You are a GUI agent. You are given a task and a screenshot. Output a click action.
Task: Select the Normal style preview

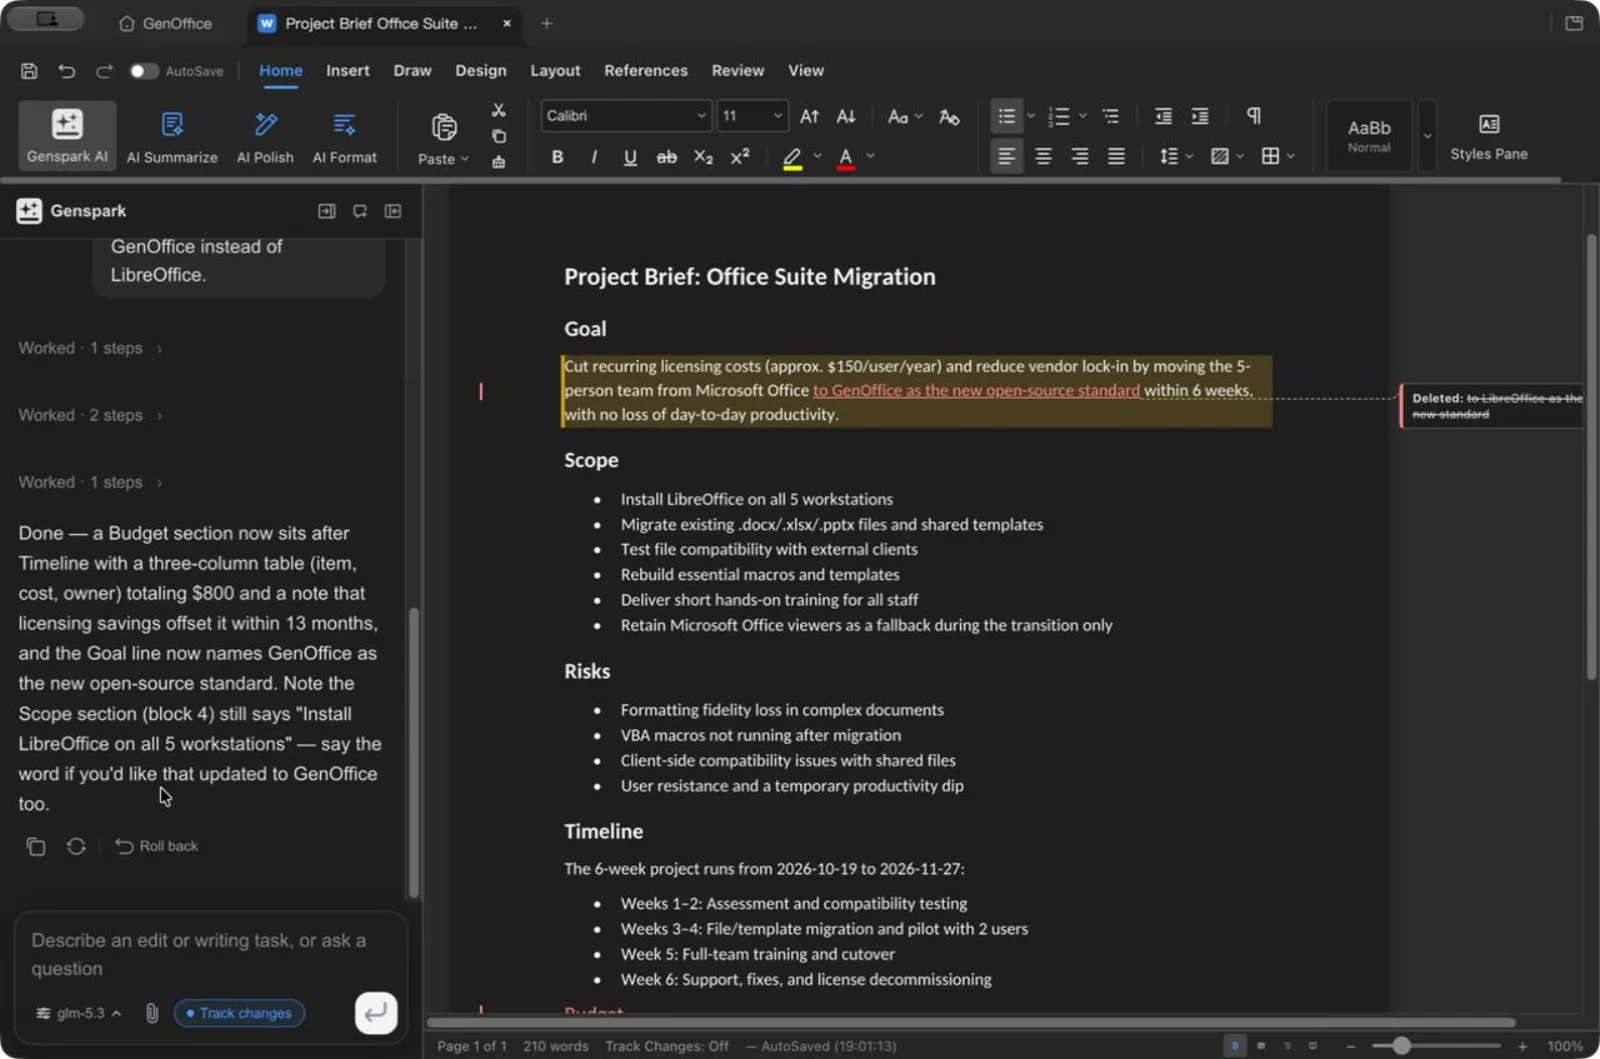coord(1368,136)
